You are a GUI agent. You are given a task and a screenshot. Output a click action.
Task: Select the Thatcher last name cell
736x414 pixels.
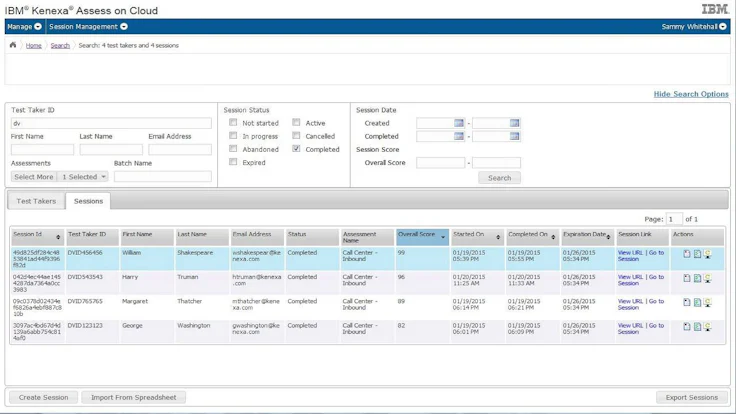[x=202, y=307]
